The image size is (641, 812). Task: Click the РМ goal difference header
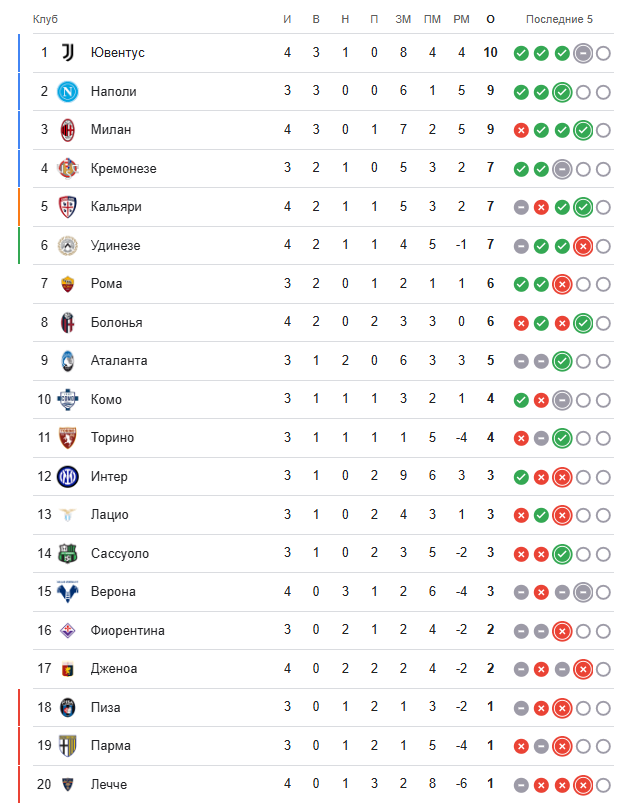461,19
